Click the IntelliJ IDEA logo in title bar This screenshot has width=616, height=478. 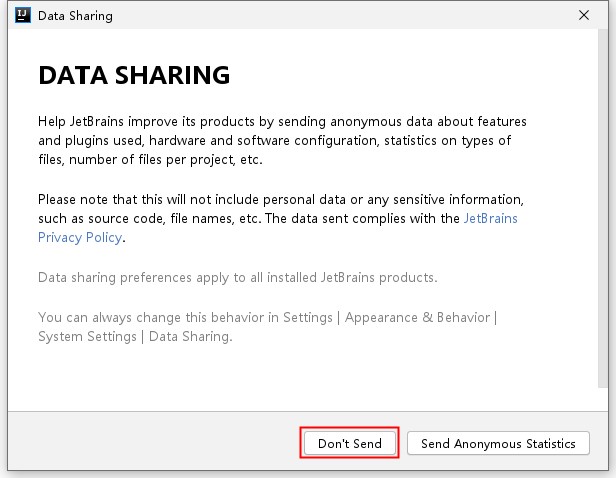pyautogui.click(x=22, y=15)
